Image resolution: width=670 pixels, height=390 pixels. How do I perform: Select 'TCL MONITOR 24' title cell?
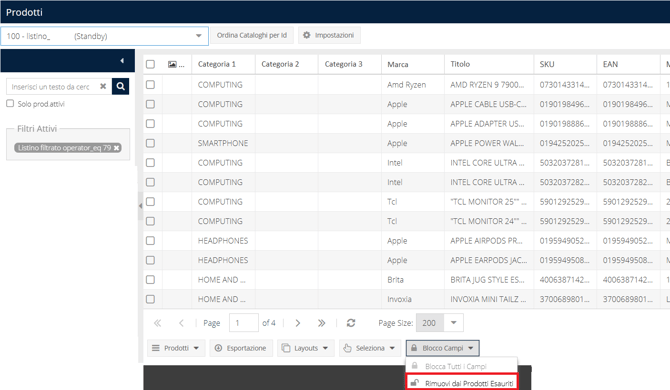point(488,221)
